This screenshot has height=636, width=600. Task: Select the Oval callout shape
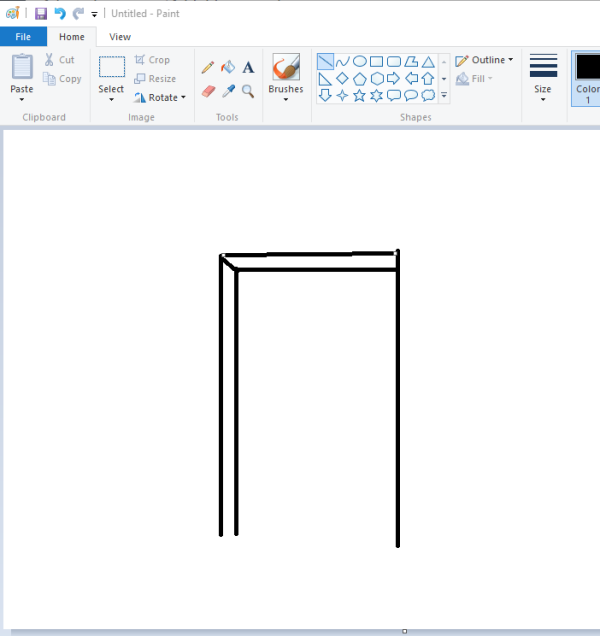click(x=411, y=96)
